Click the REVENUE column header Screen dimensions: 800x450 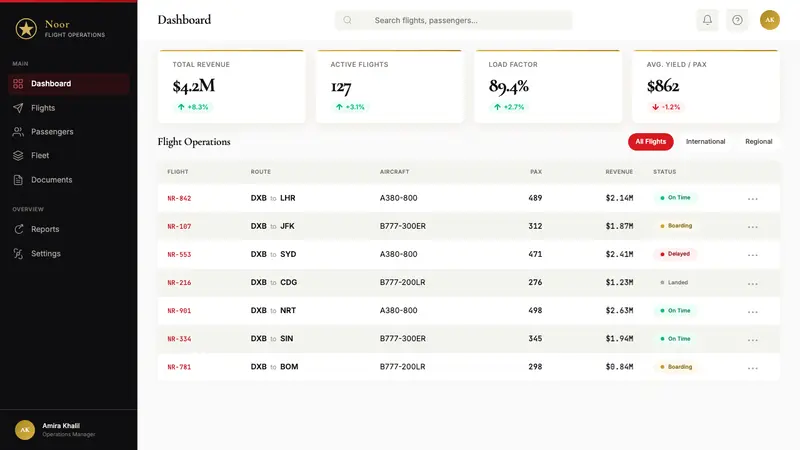[x=619, y=172]
